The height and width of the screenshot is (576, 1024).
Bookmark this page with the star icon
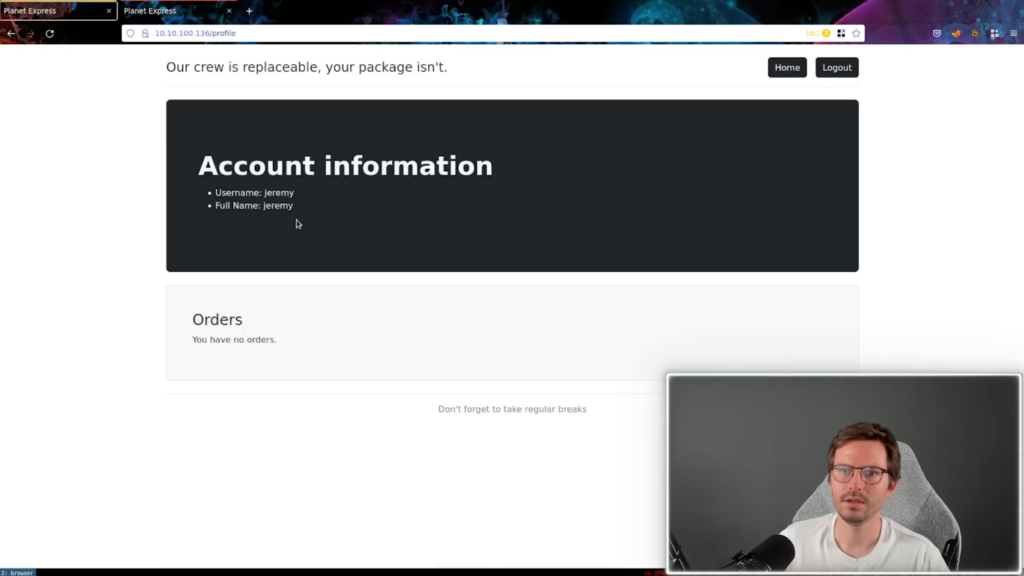856,33
